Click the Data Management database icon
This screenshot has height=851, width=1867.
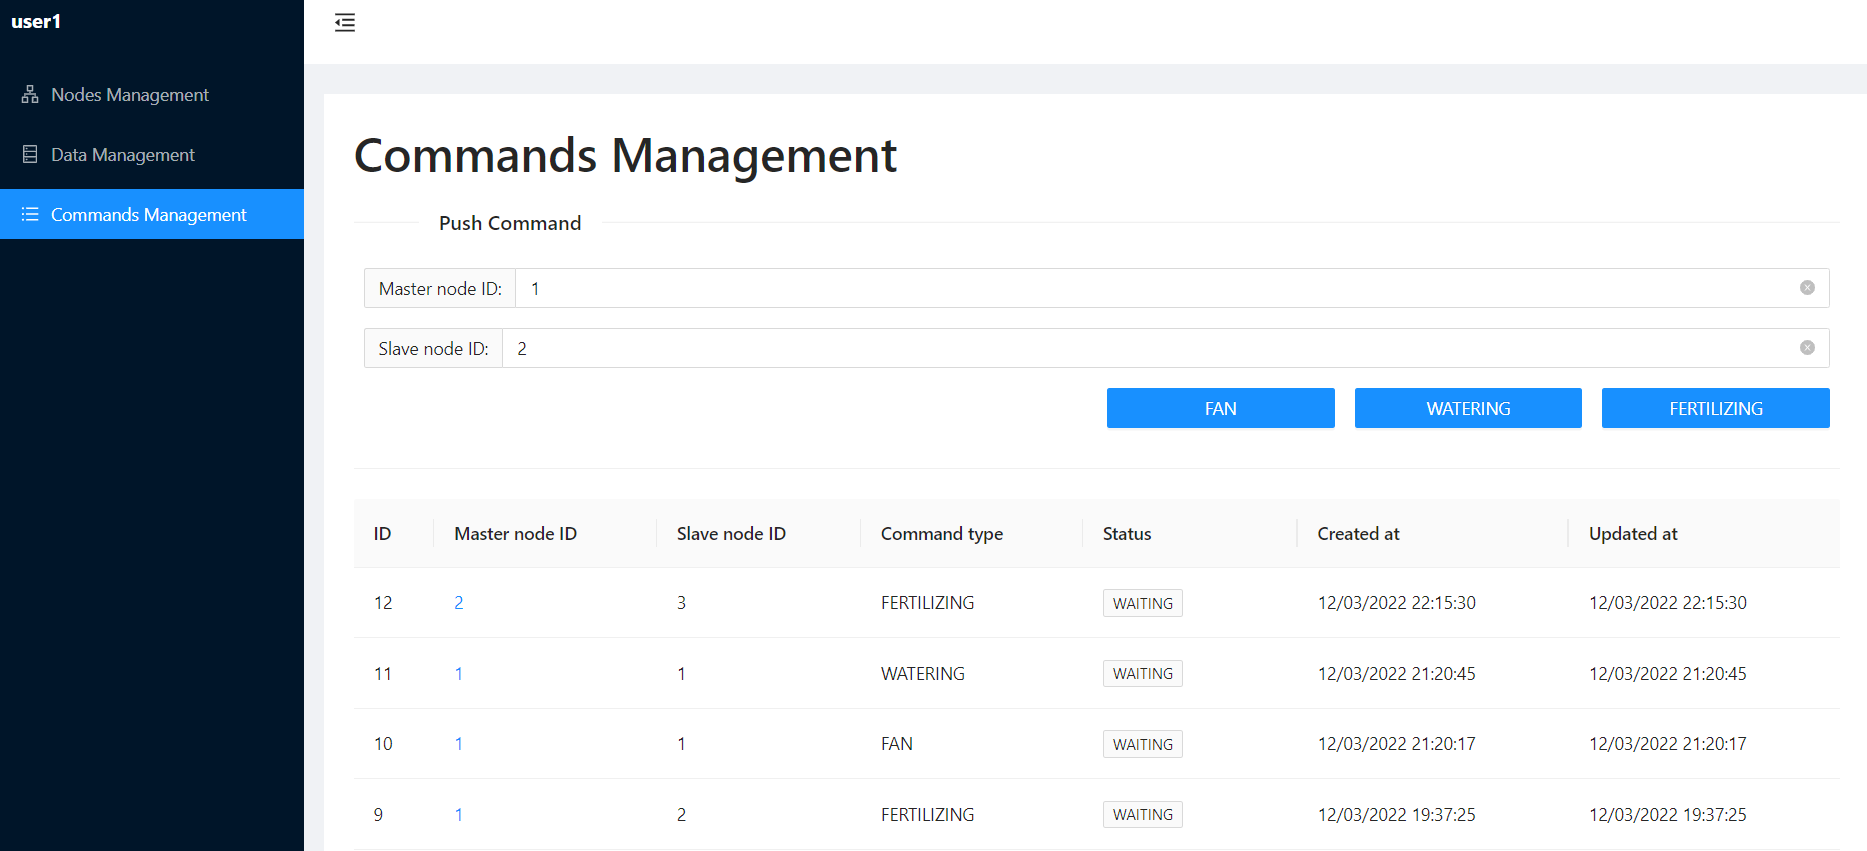tap(30, 154)
